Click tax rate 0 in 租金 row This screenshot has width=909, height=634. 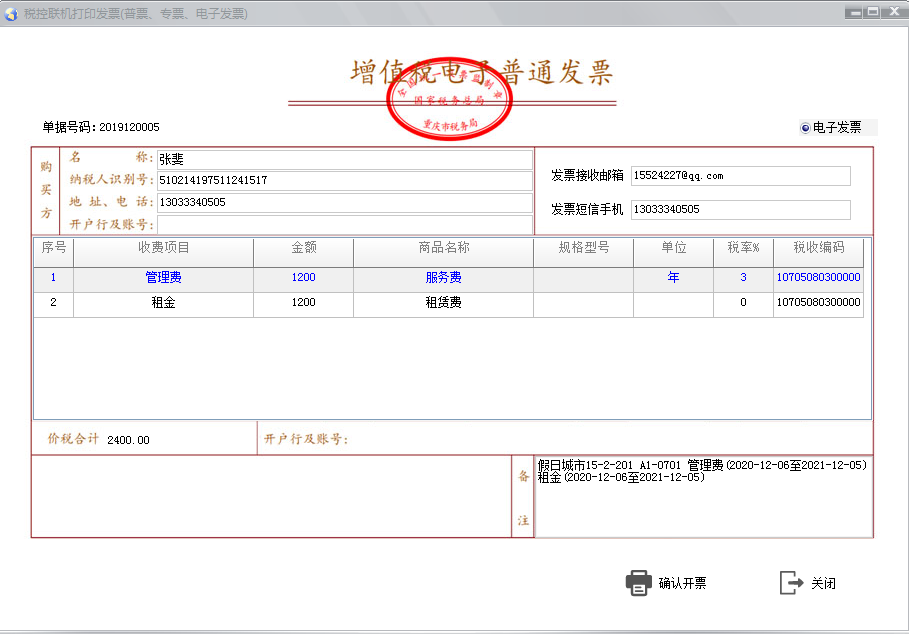(743, 303)
